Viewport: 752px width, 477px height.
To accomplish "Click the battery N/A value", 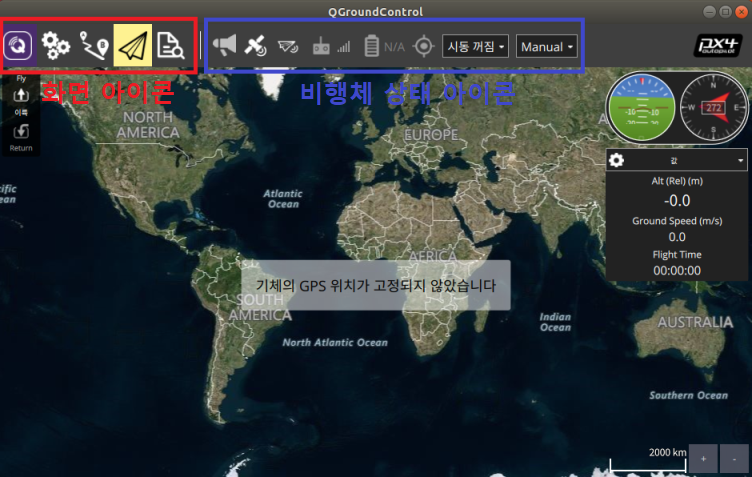I will [x=394, y=47].
